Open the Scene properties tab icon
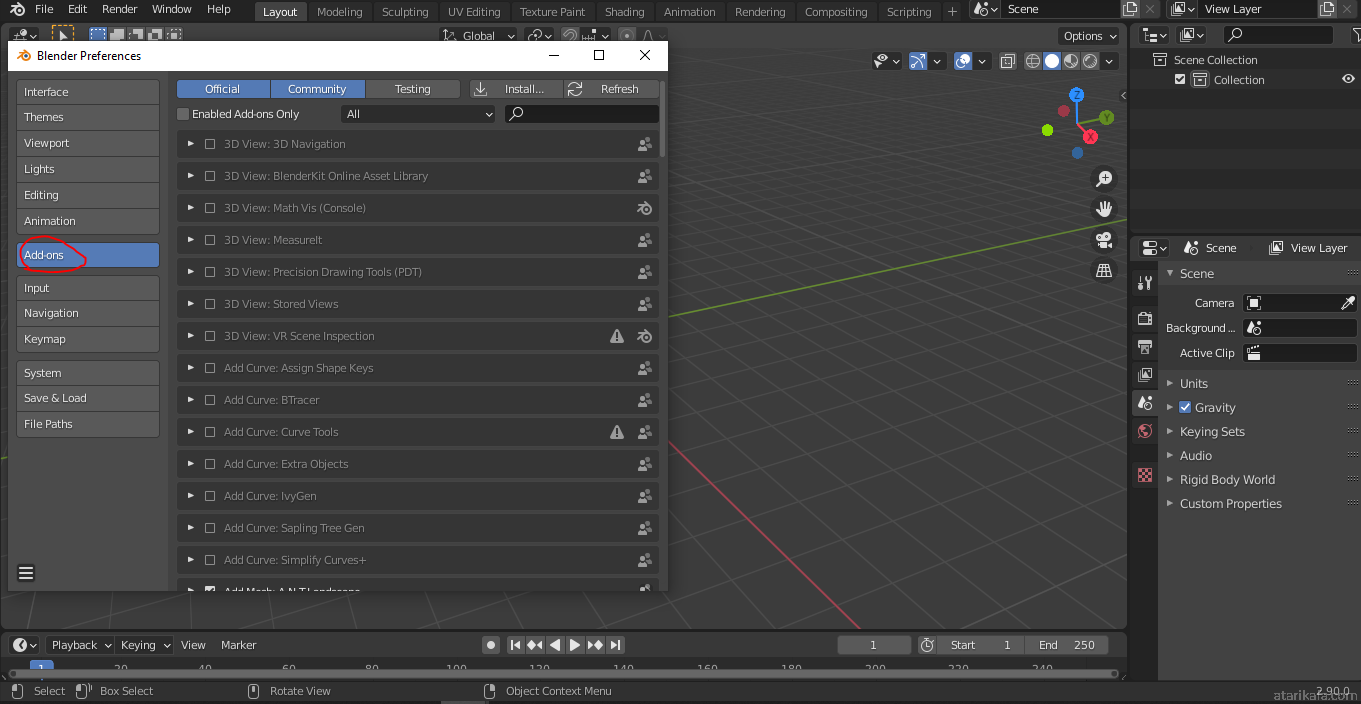Viewport: 1361px width, 704px height. [1145, 403]
